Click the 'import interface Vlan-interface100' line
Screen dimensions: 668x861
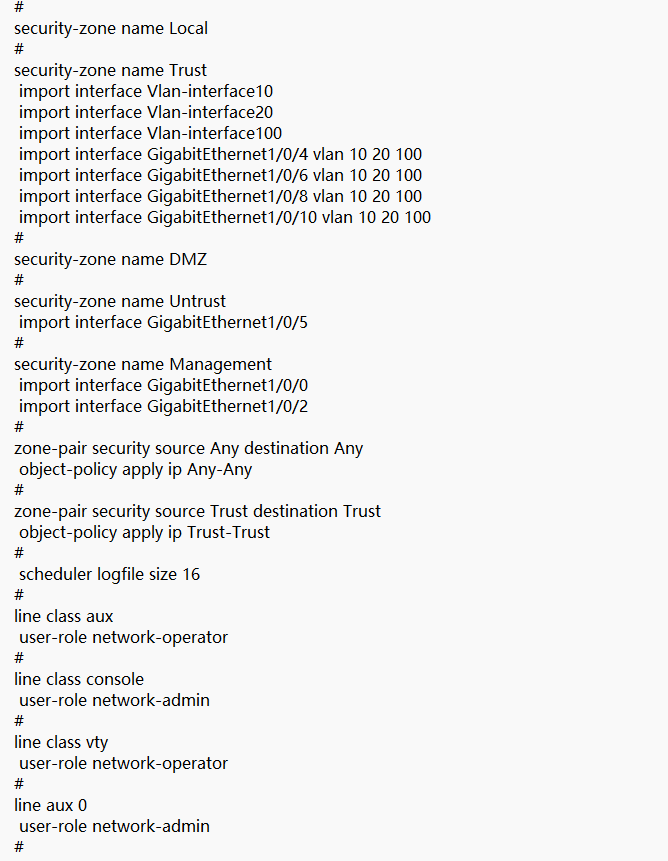tap(150, 133)
